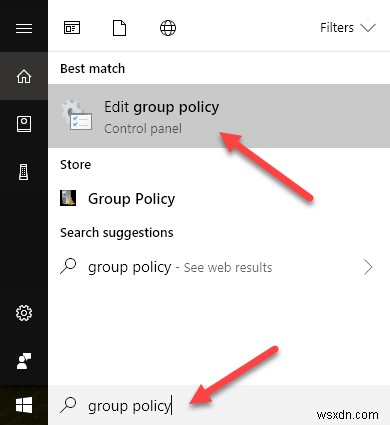Image resolution: width=390 pixels, height=425 pixels.
Task: Expand the web results chevron arrow
Action: 368,267
